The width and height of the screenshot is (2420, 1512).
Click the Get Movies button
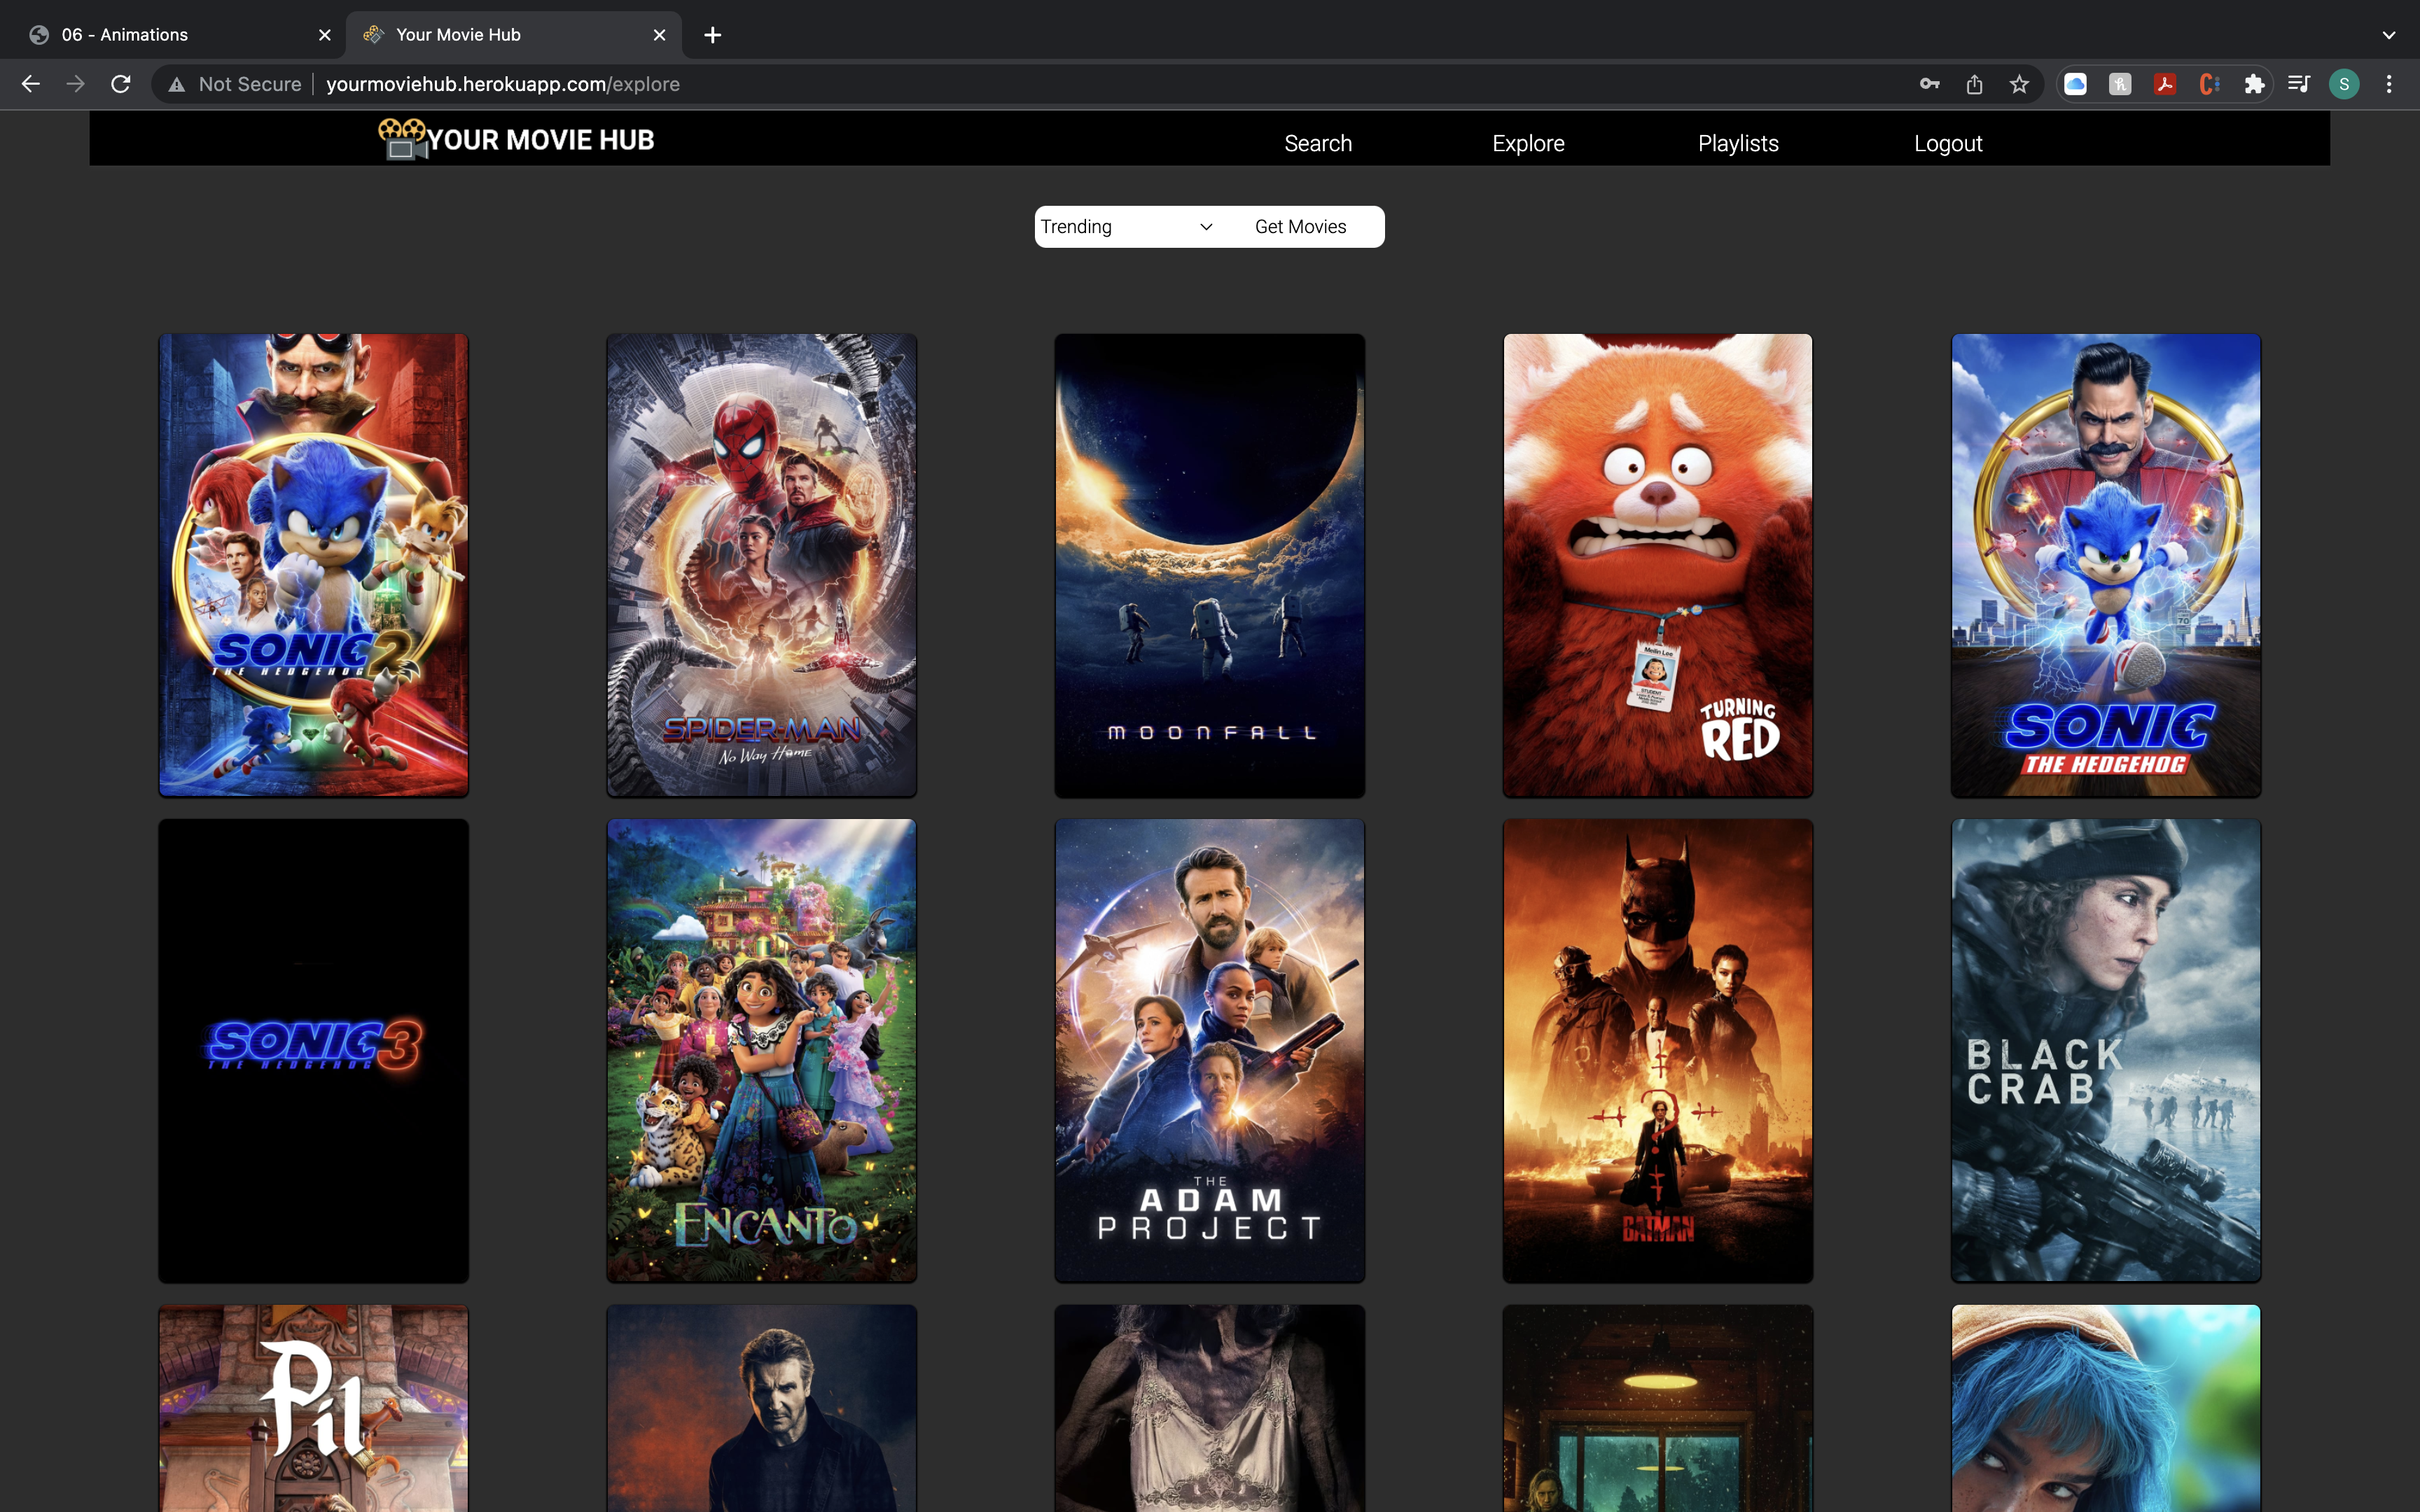pos(1300,227)
